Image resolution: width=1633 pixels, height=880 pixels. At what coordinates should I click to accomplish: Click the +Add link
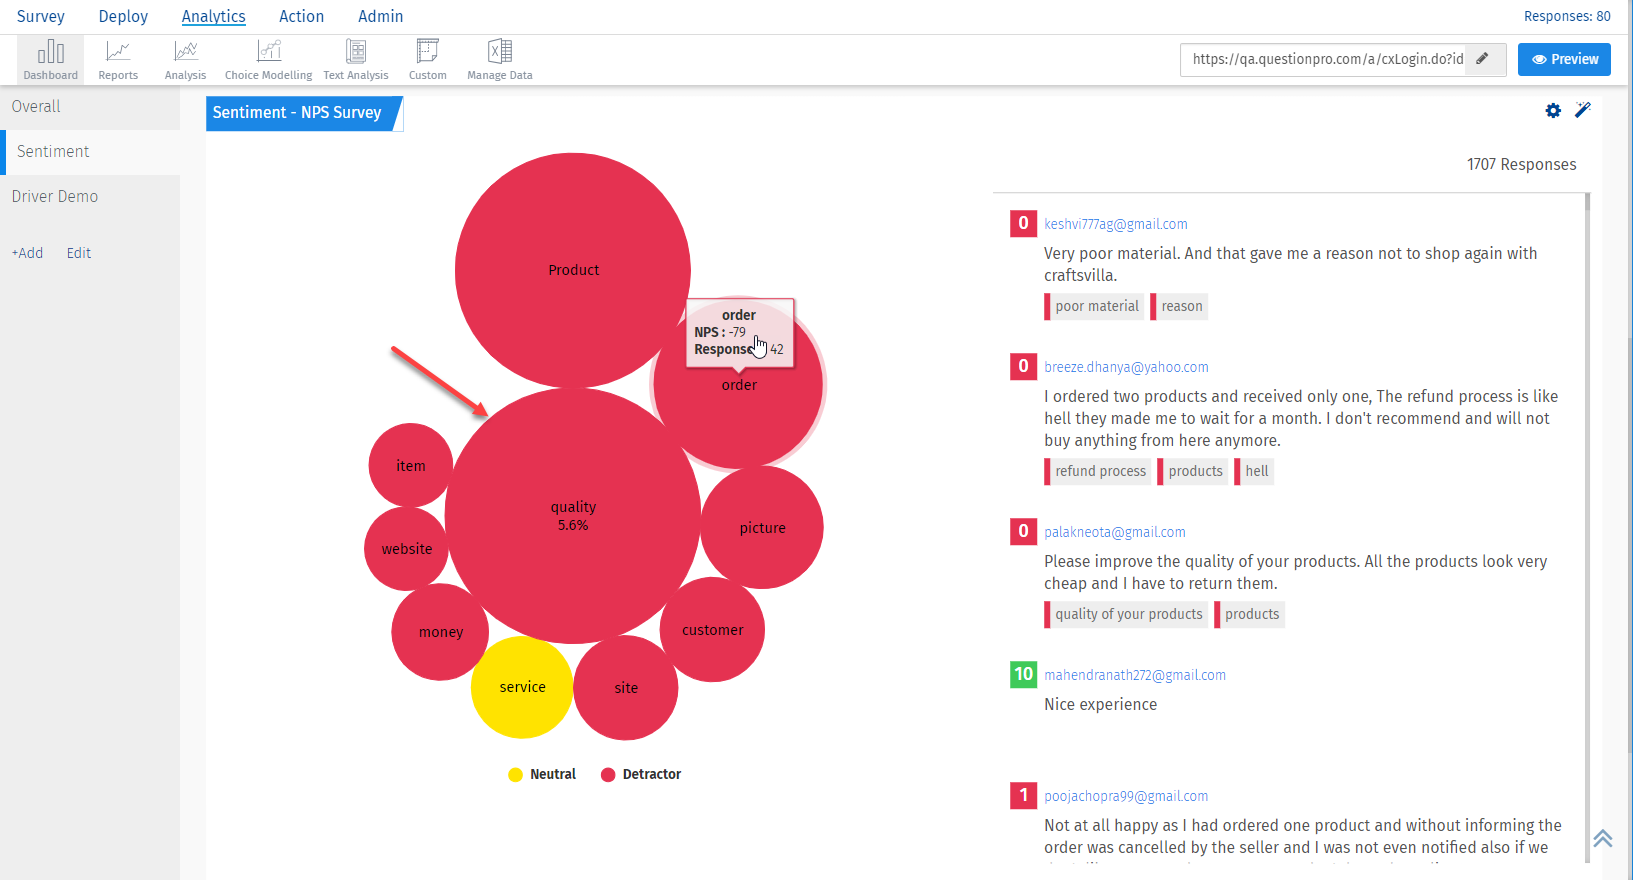click(27, 253)
